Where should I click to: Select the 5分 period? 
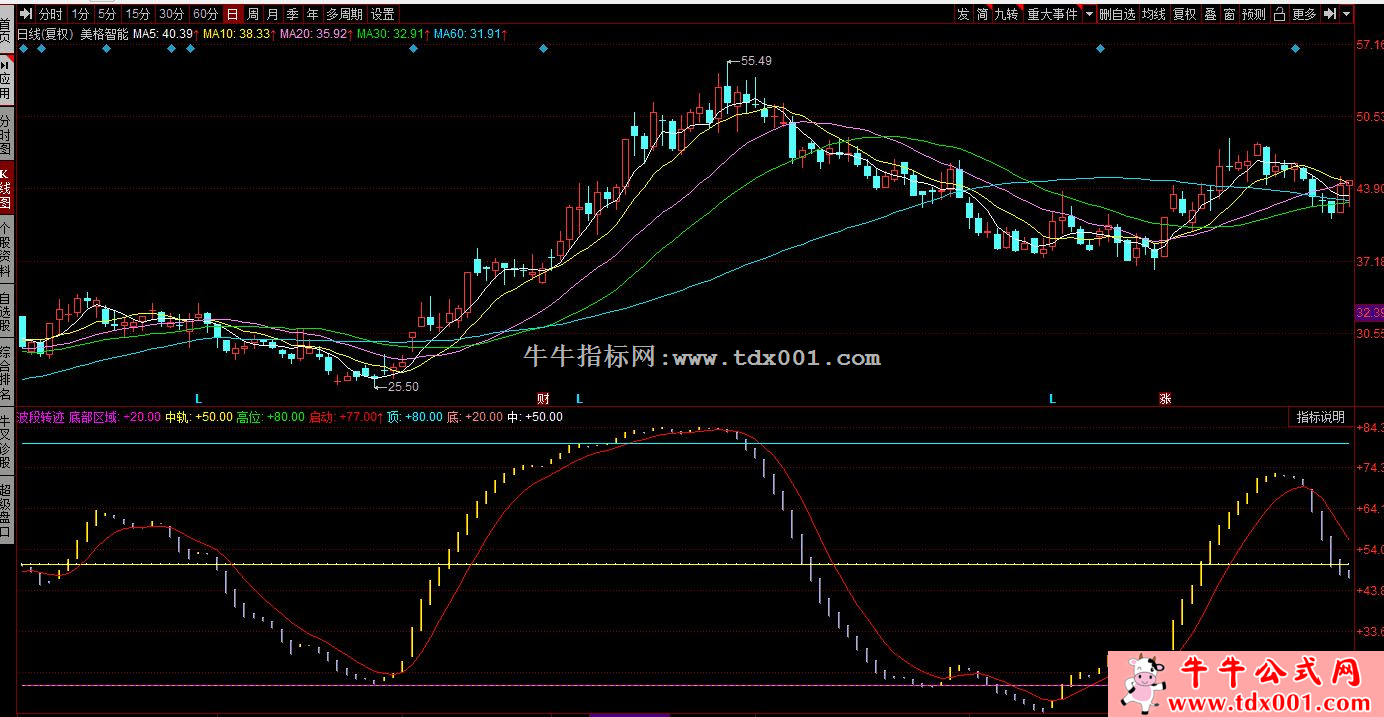(108, 14)
